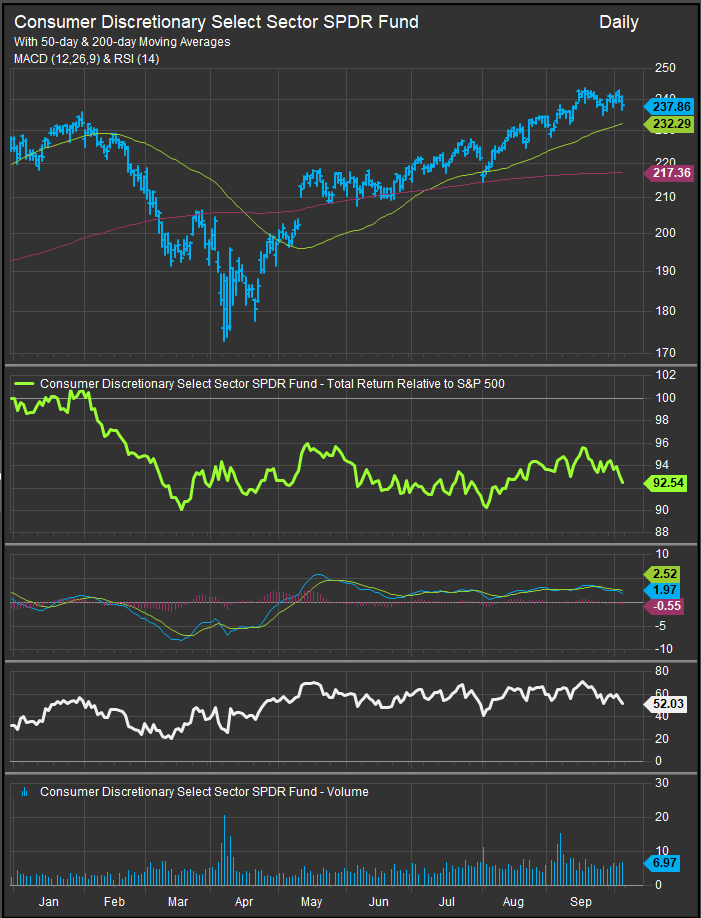Click the chart title Consumer Discretionary Select Sector SPDR Fund
Image resolution: width=701 pixels, height=918 pixels.
coord(216,22)
